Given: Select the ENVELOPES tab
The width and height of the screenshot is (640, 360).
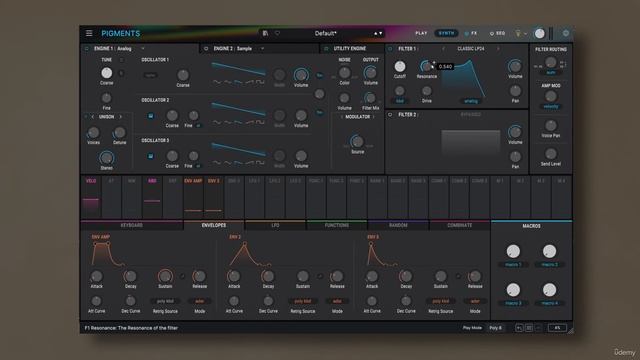Looking at the screenshot, I should (214, 225).
